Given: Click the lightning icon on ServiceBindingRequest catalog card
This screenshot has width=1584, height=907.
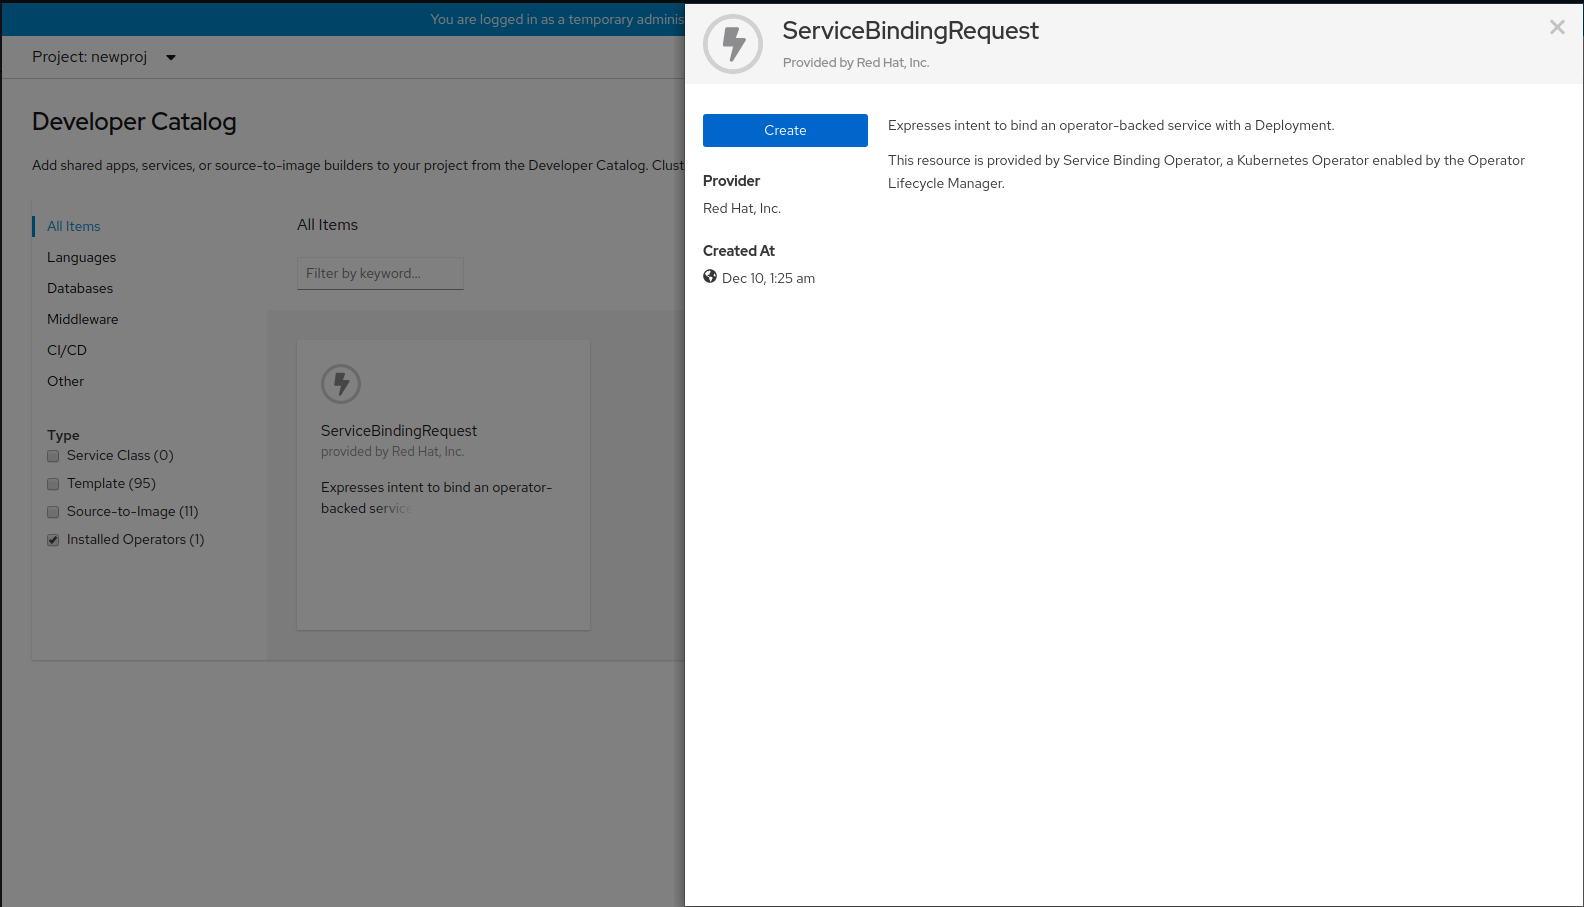Looking at the screenshot, I should [x=341, y=383].
